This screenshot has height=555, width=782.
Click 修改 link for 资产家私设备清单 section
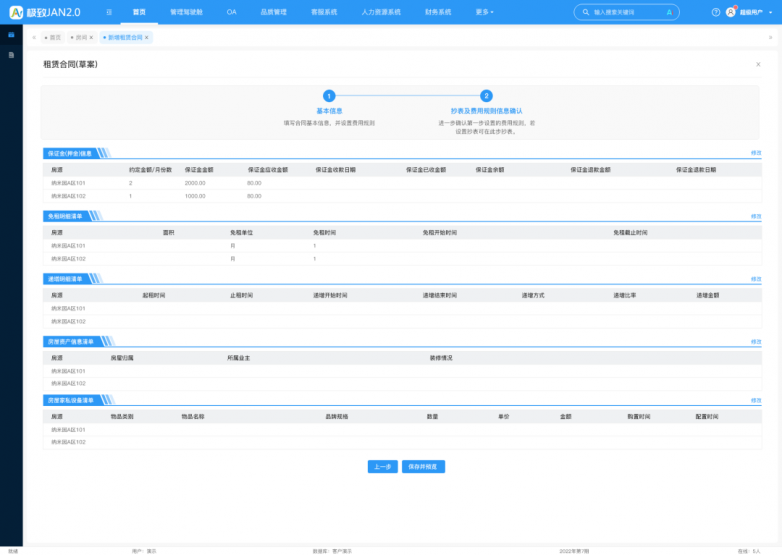(x=756, y=400)
